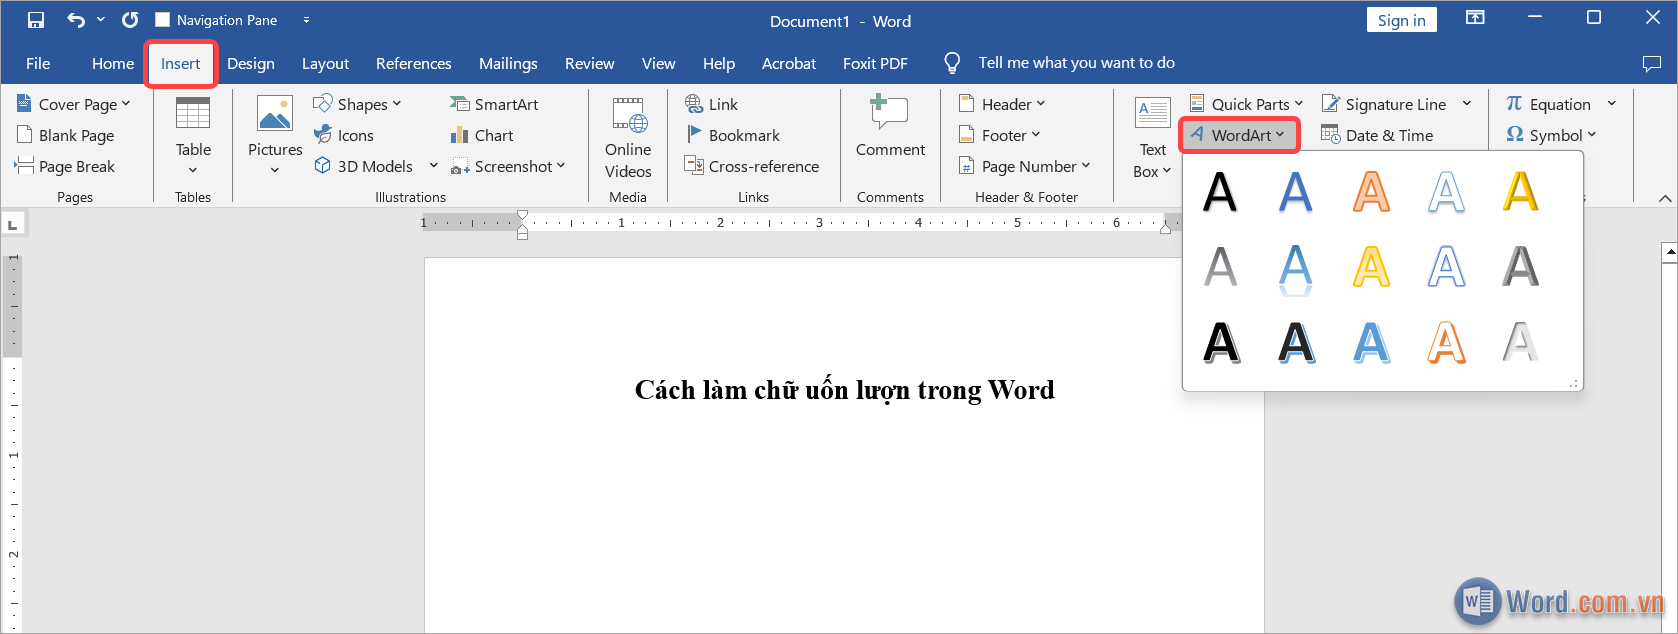Screen dimensions: 1678x634
Task: Open the Shapes gallery
Action: [358, 104]
